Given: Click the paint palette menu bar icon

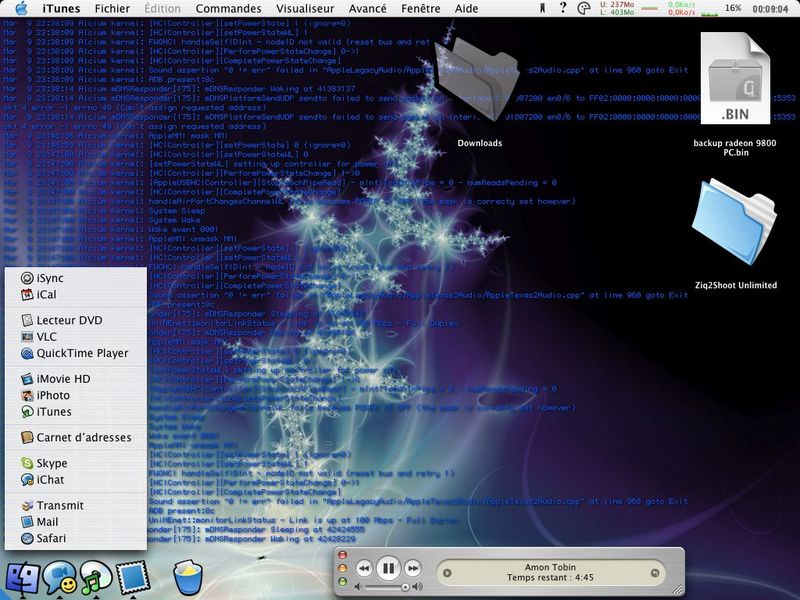Looking at the screenshot, I should [x=584, y=8].
